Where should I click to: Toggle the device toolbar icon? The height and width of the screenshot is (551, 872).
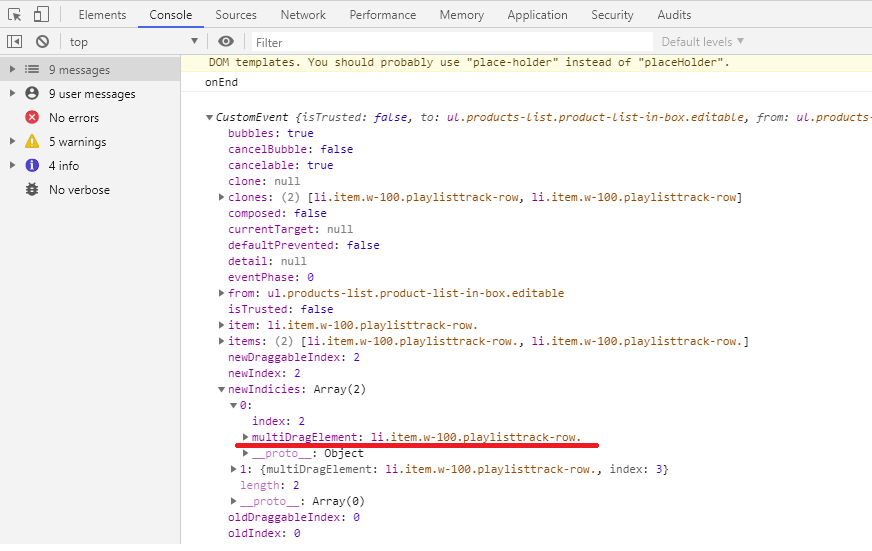[41, 14]
